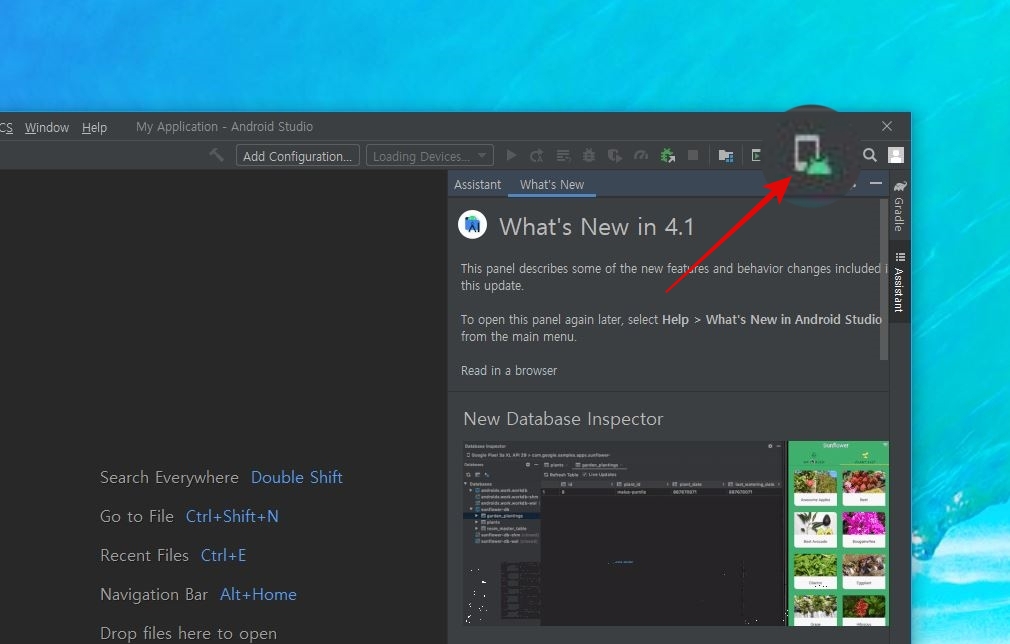This screenshot has width=1010, height=644.
Task: Click the What's New panel vertical scrollbar
Action: point(884,279)
